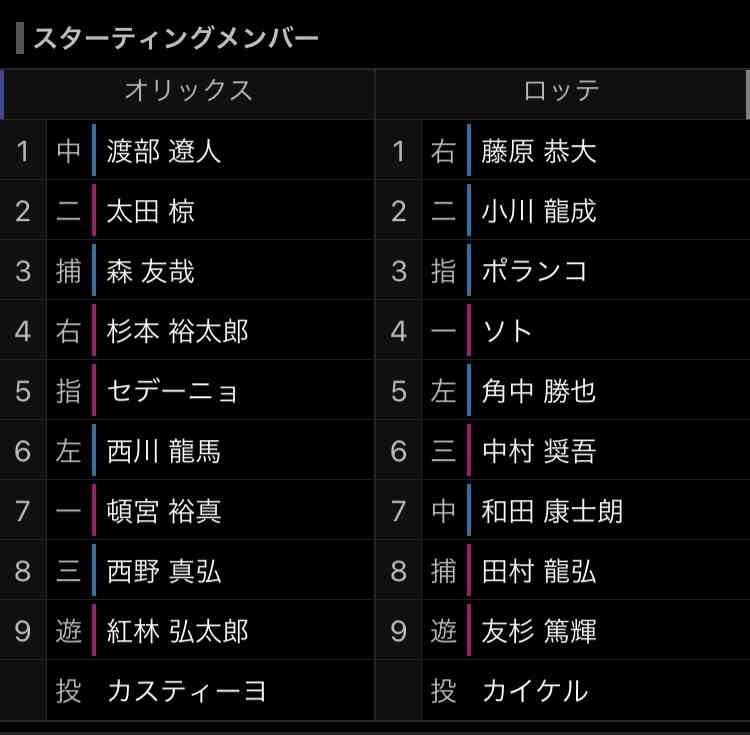Open 森 友哉 player profile
Image resolution: width=750 pixels, height=735 pixels.
151,272
